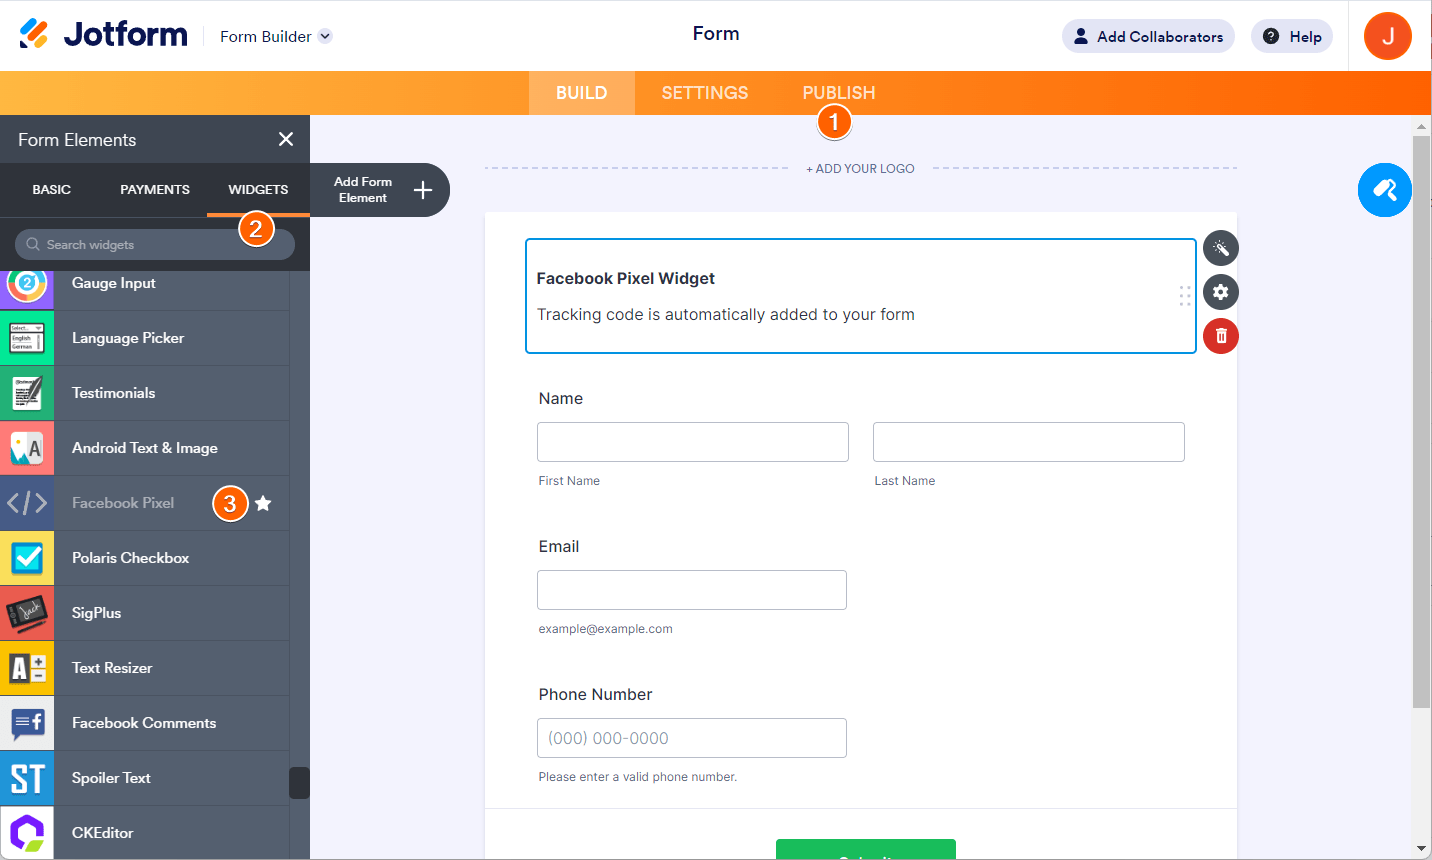1432x860 pixels.
Task: Click the page vertical scrollbar
Action: point(1421,420)
